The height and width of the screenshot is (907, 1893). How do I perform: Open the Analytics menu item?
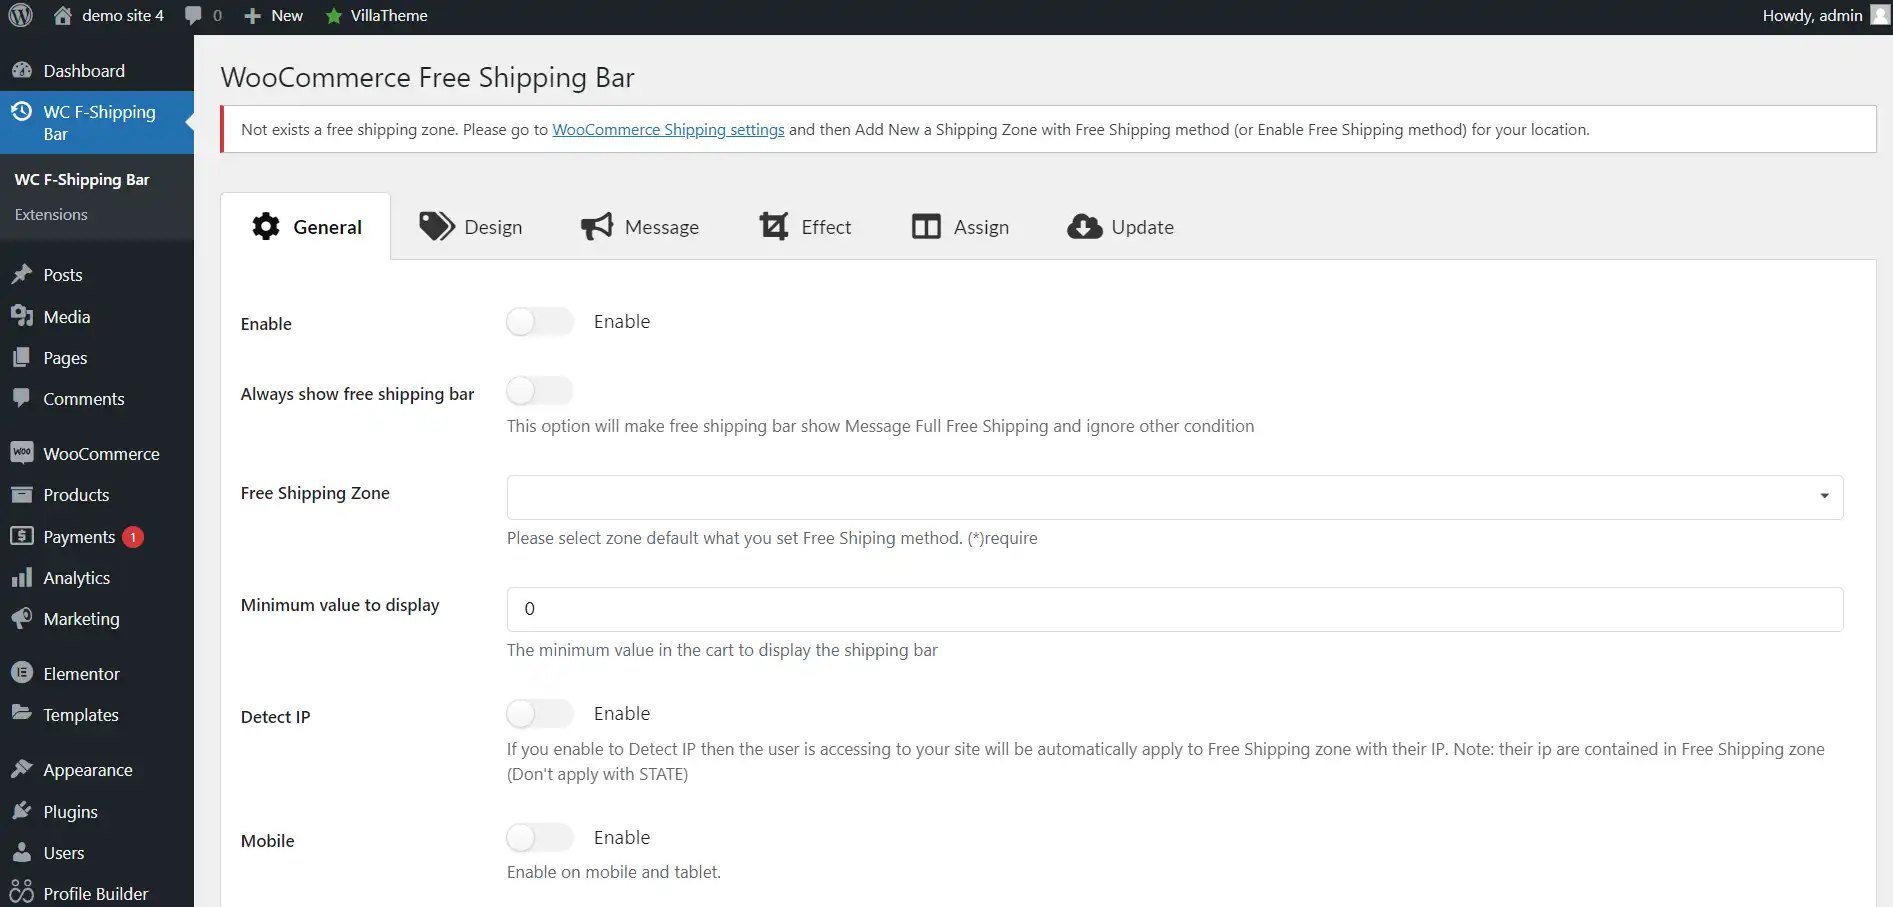(x=97, y=577)
